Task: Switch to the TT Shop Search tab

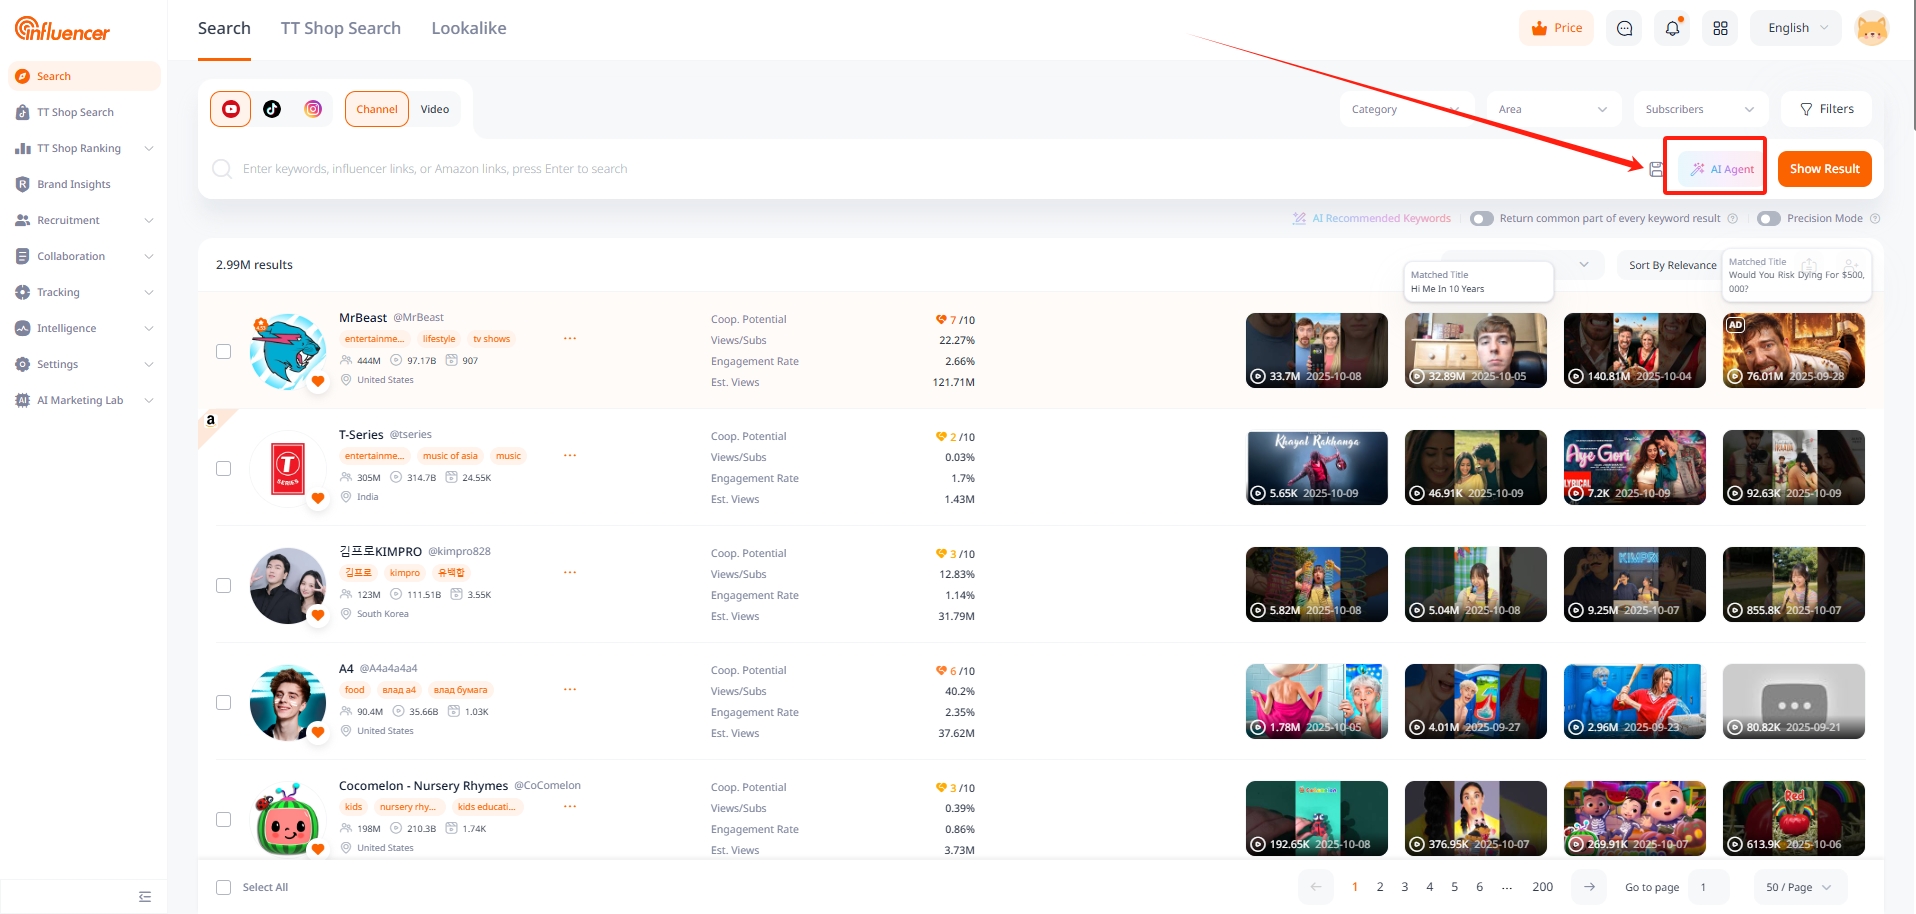Action: point(340,28)
